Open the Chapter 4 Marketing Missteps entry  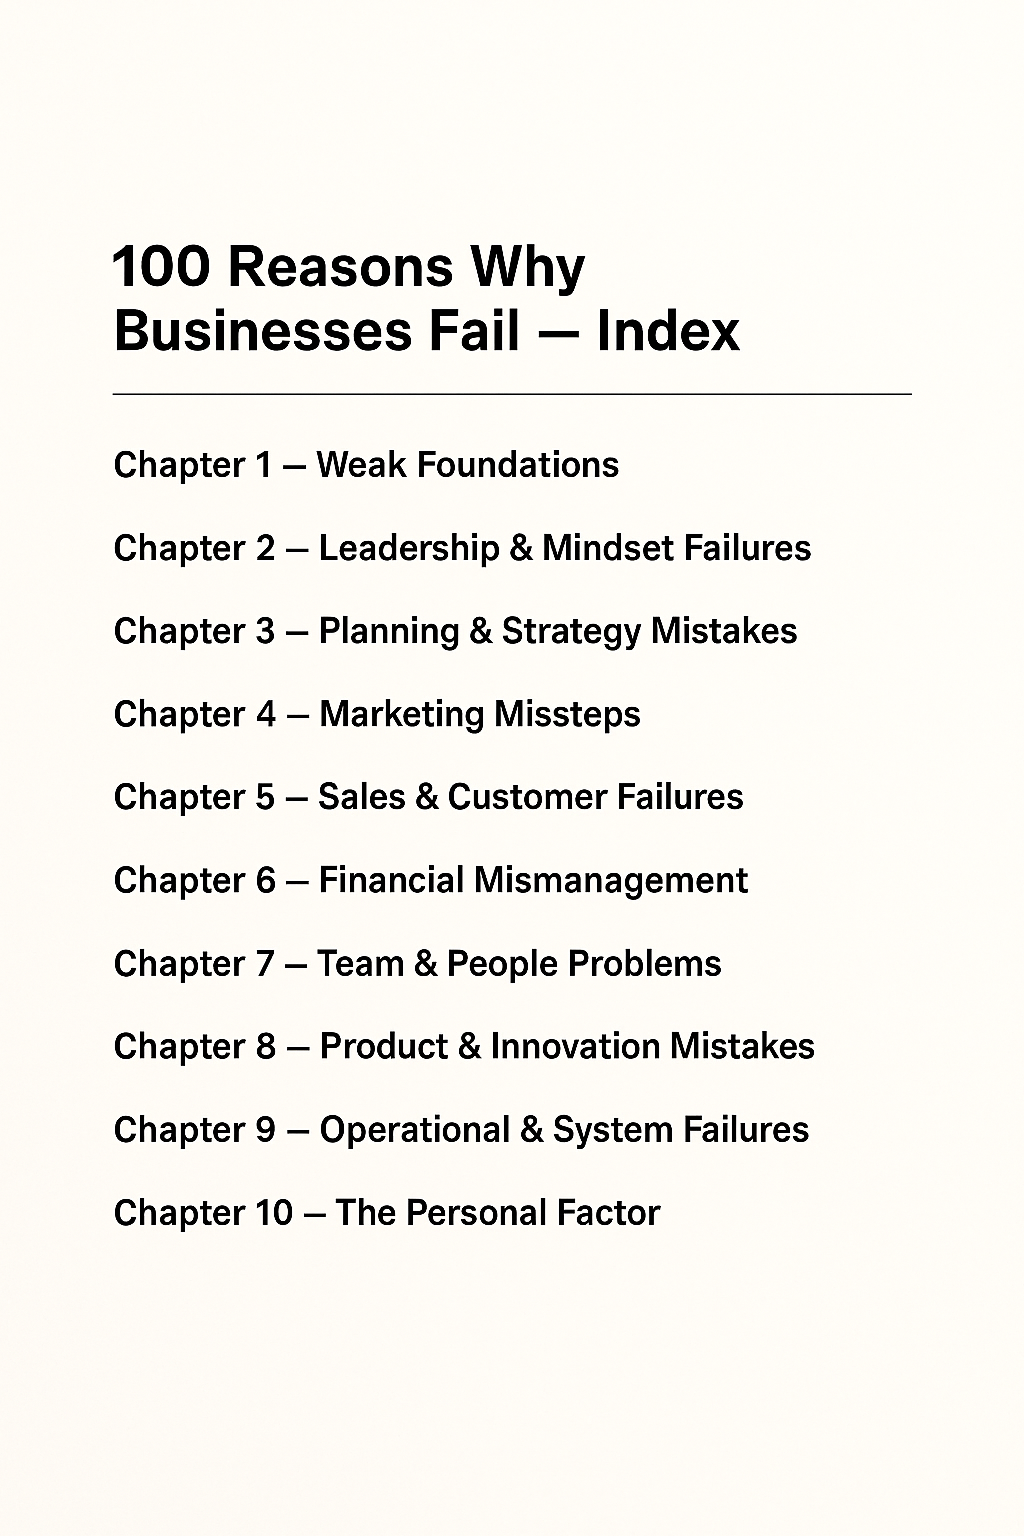click(x=377, y=714)
